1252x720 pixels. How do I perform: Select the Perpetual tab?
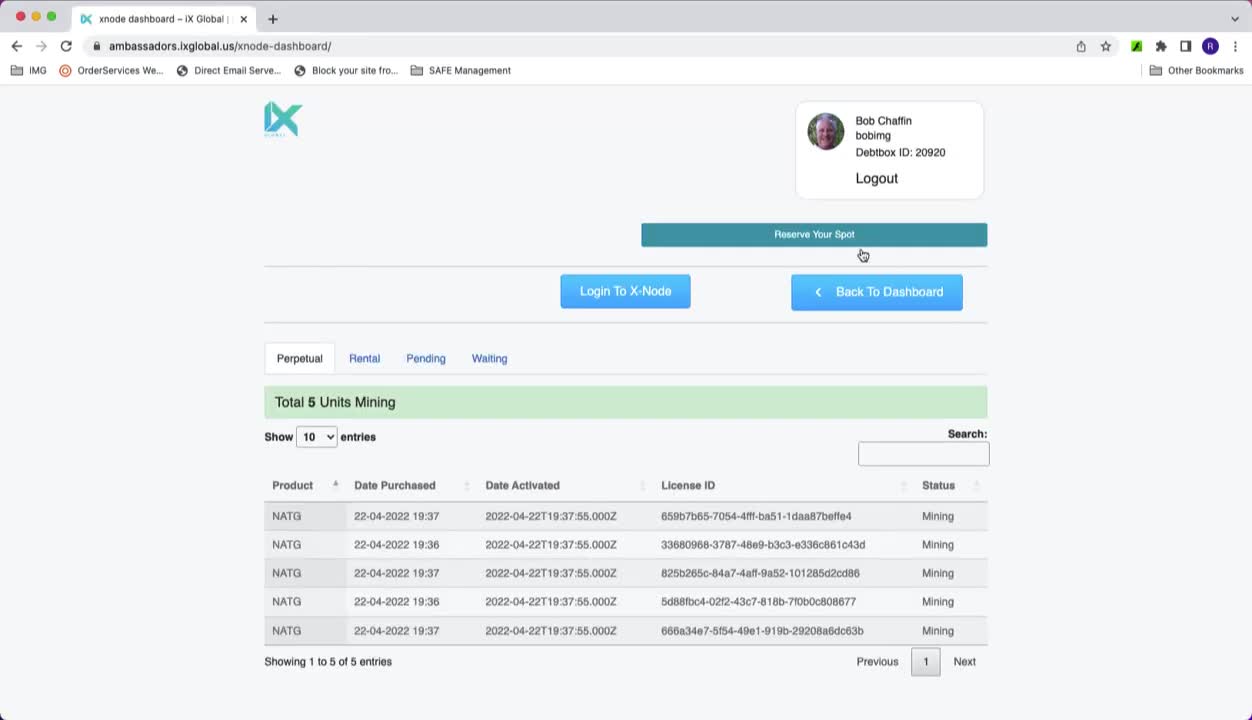click(300, 358)
